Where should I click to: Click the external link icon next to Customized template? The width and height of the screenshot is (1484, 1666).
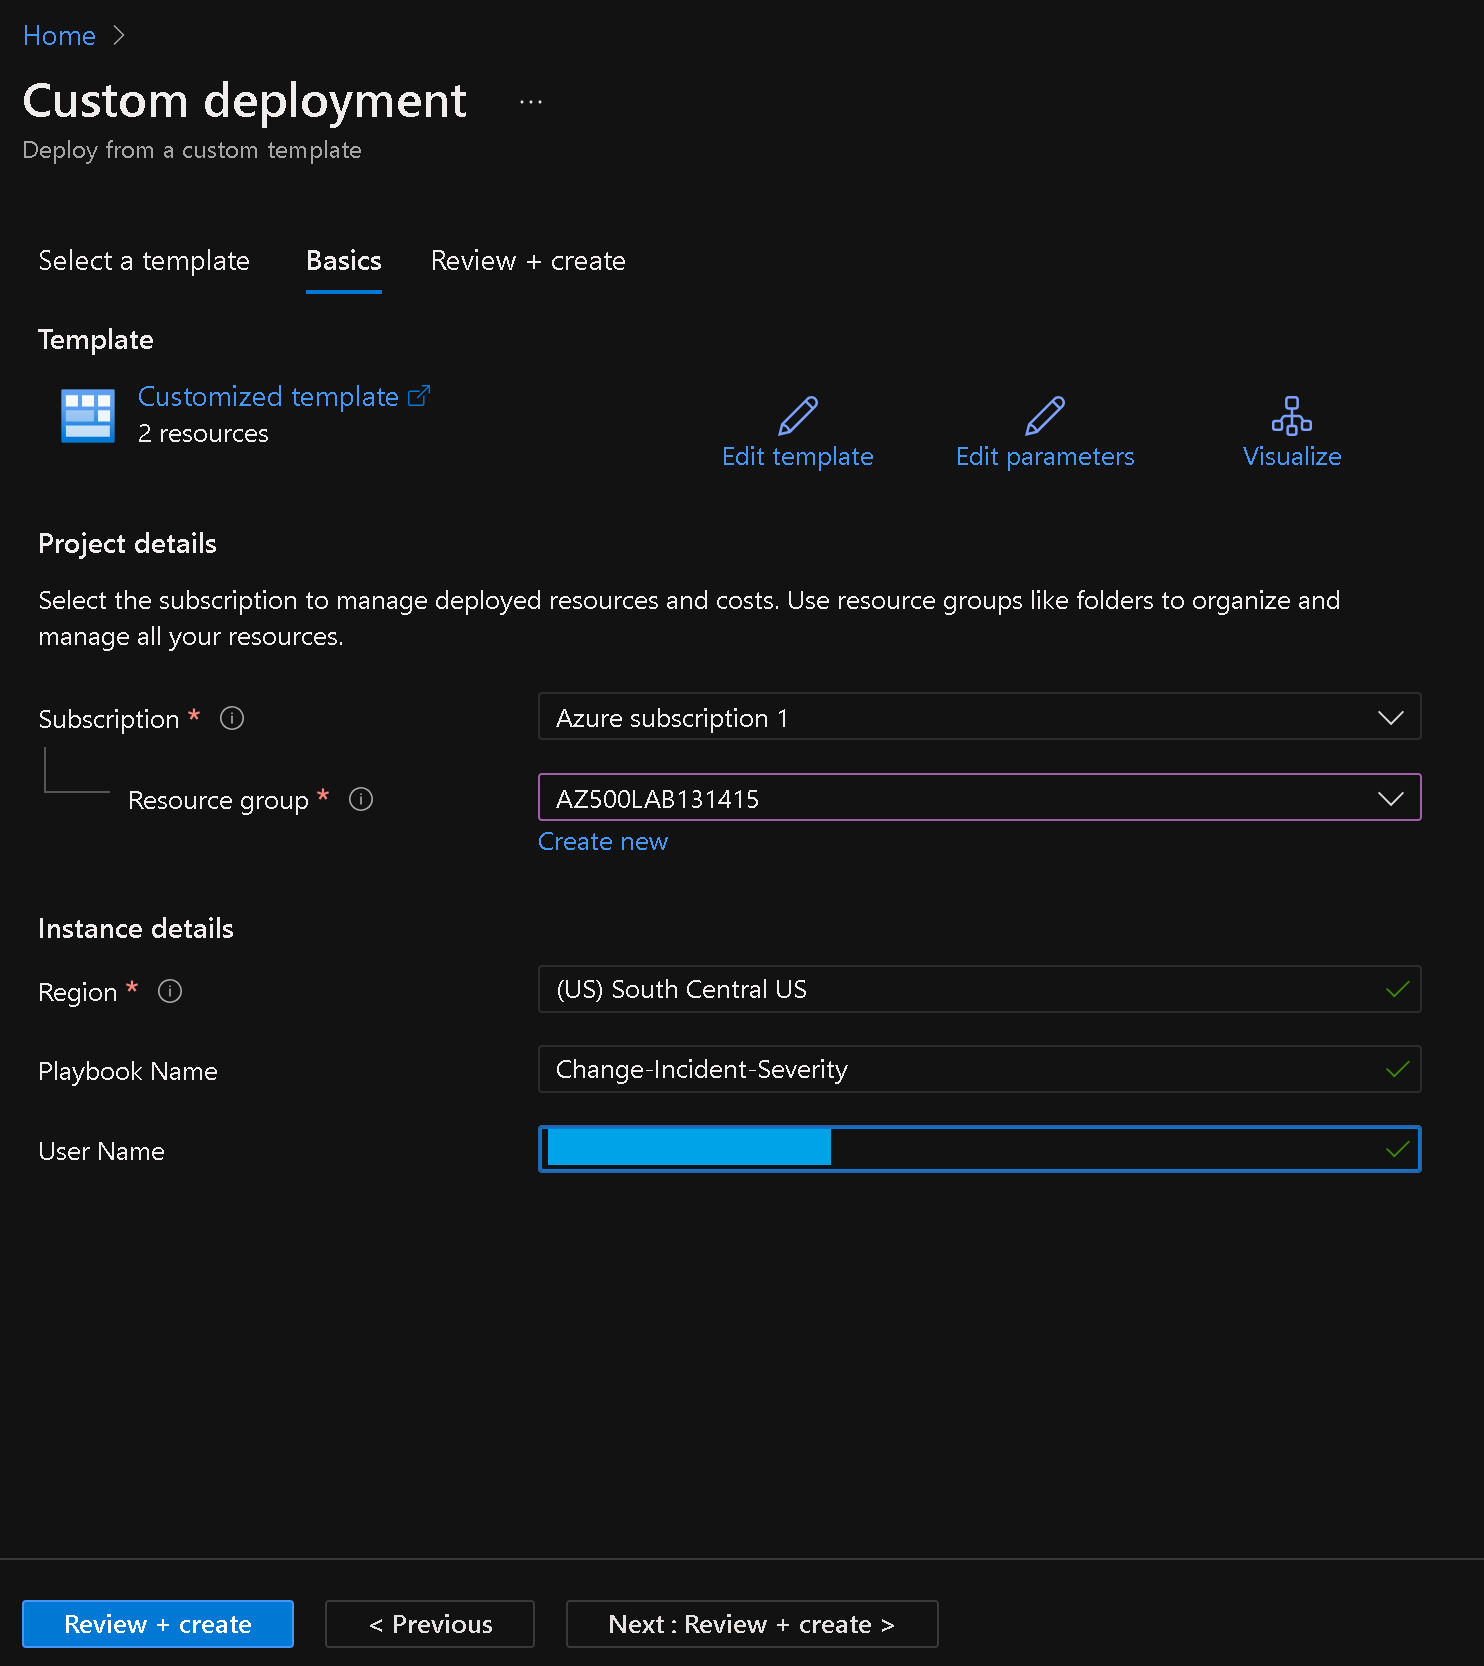(420, 396)
